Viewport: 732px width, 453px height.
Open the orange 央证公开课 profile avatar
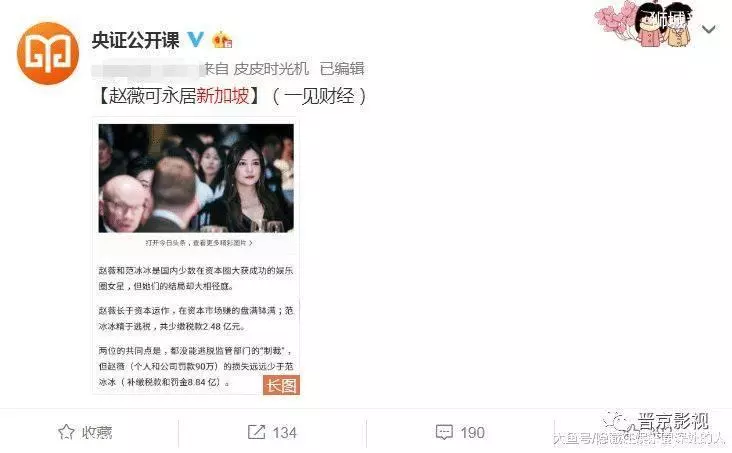[x=48, y=53]
